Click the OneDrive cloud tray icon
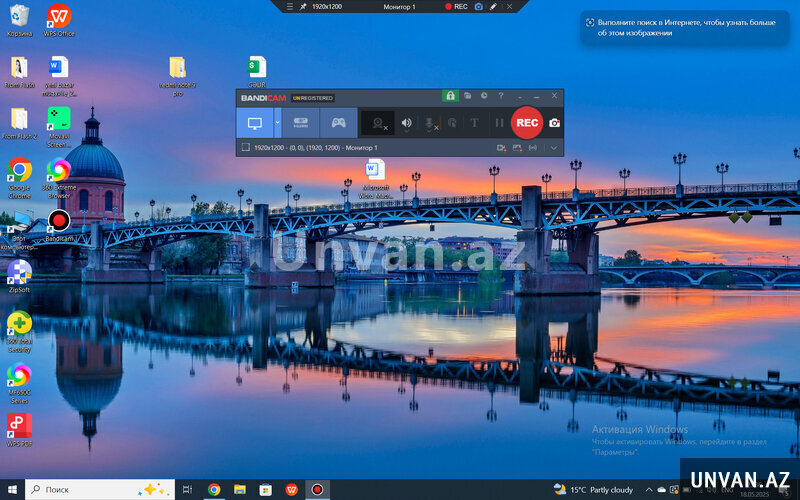800x500 pixels. 662,490
